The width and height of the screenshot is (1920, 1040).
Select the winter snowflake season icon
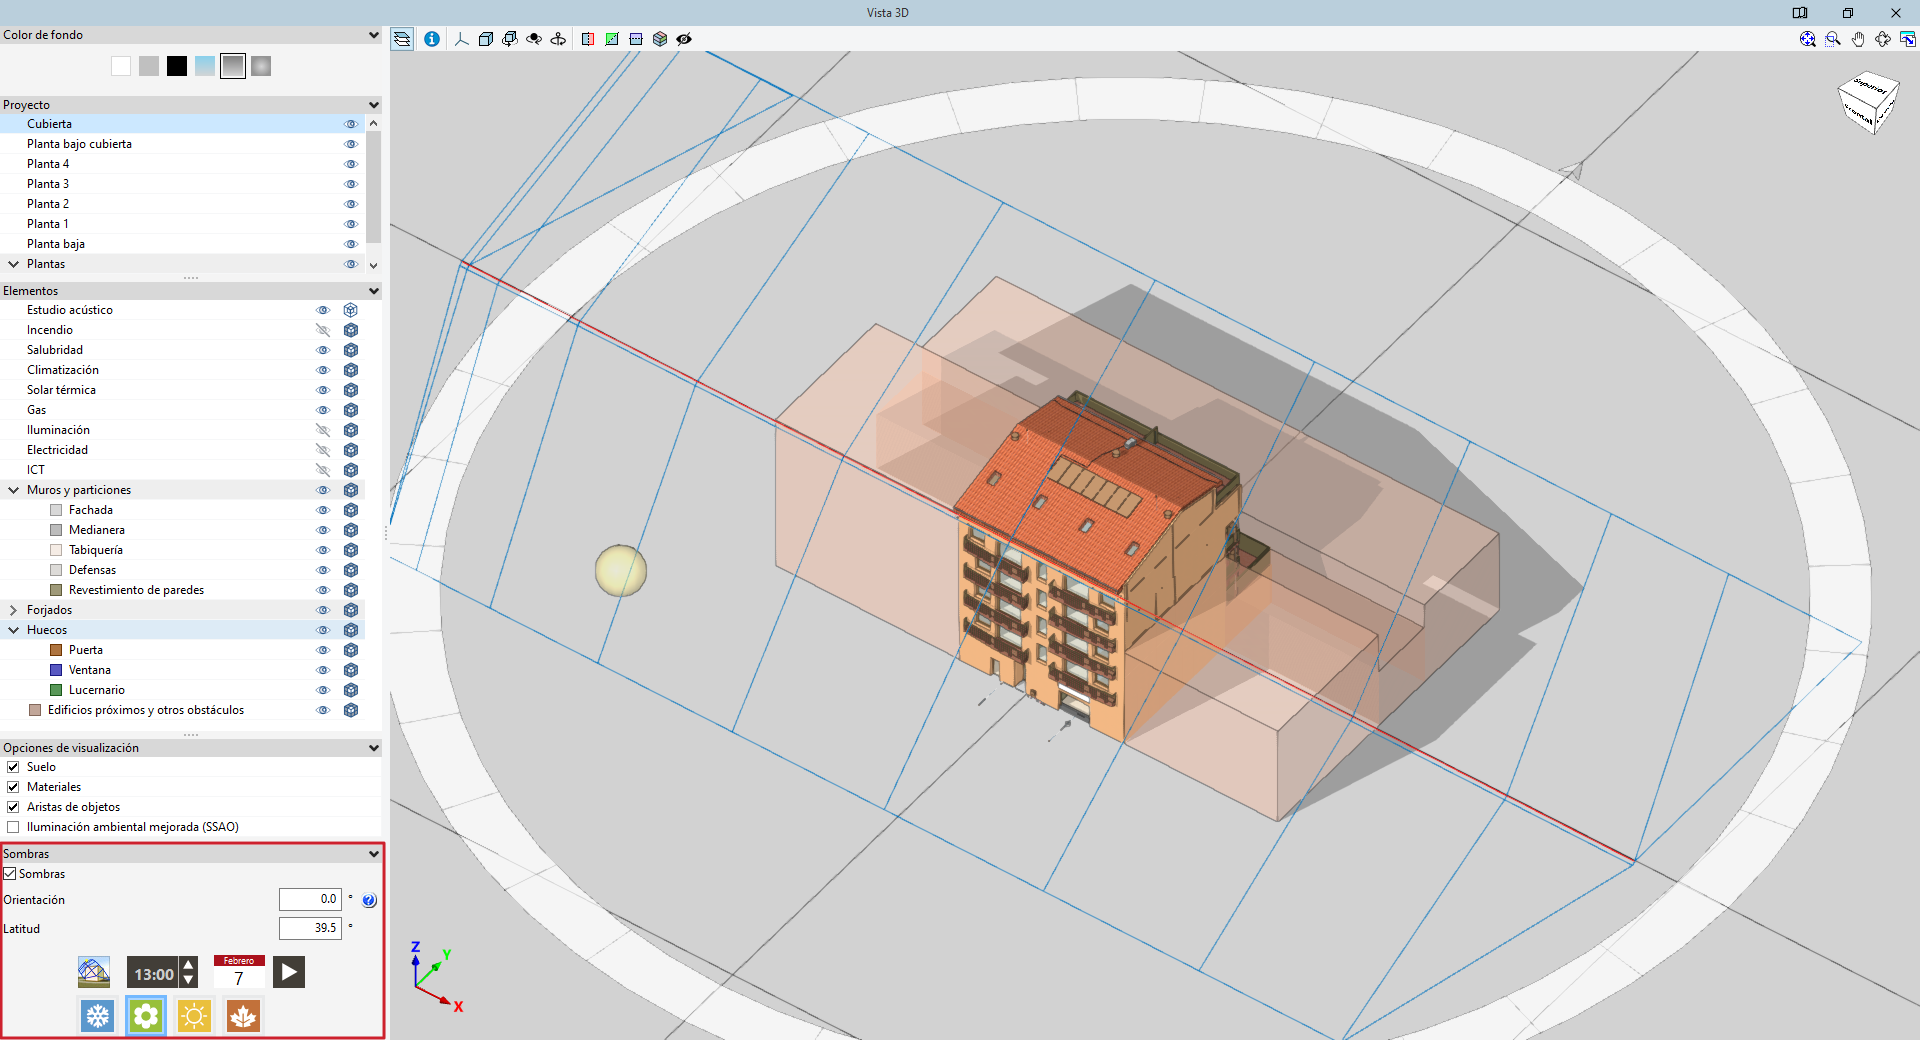click(97, 1017)
